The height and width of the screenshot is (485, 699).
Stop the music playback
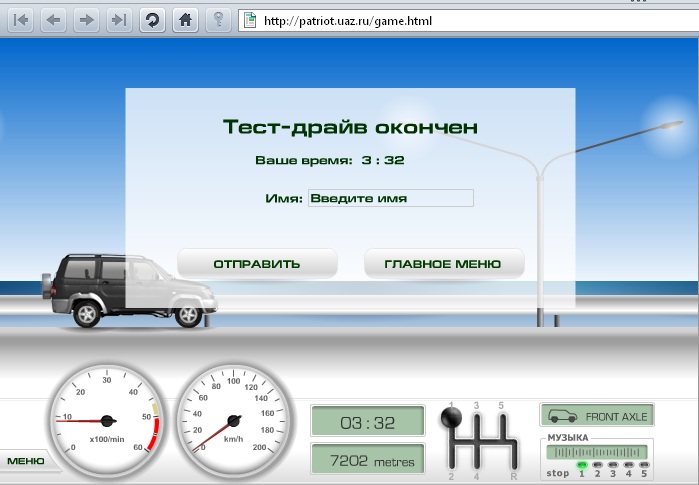point(557,472)
